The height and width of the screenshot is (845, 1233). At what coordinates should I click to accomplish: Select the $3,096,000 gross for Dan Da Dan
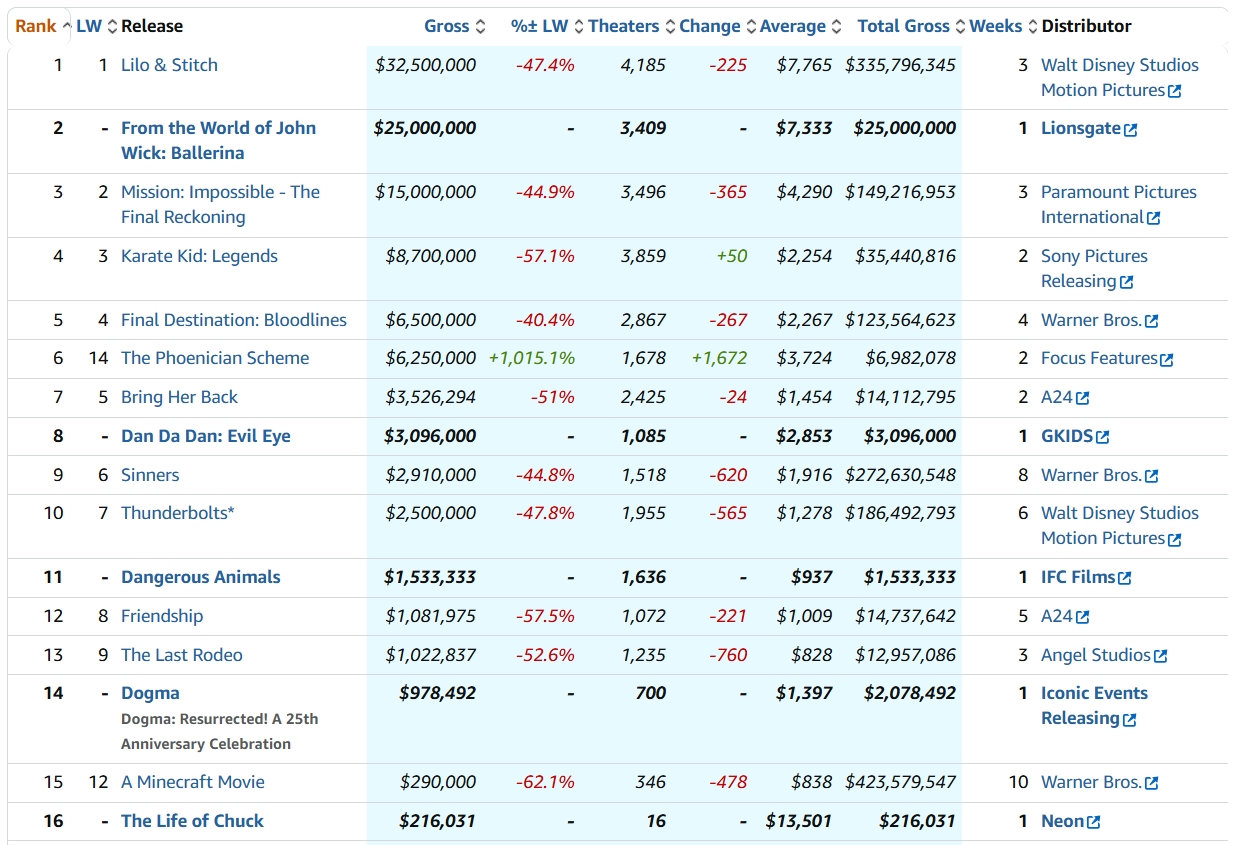click(430, 436)
